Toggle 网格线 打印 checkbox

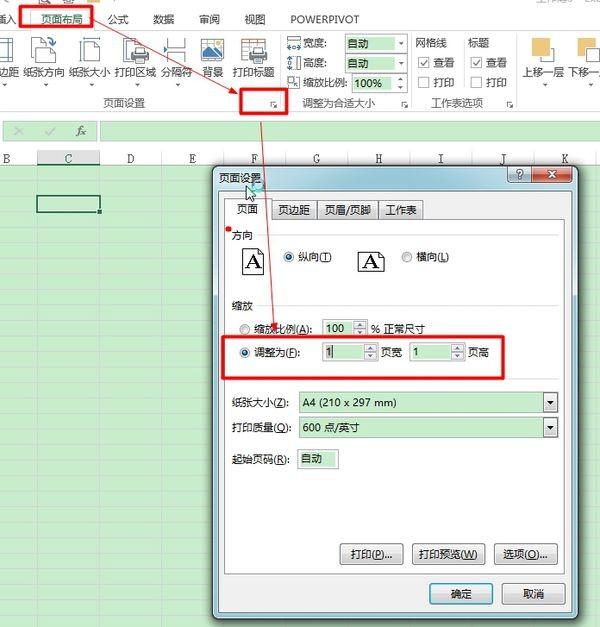pyautogui.click(x=424, y=82)
